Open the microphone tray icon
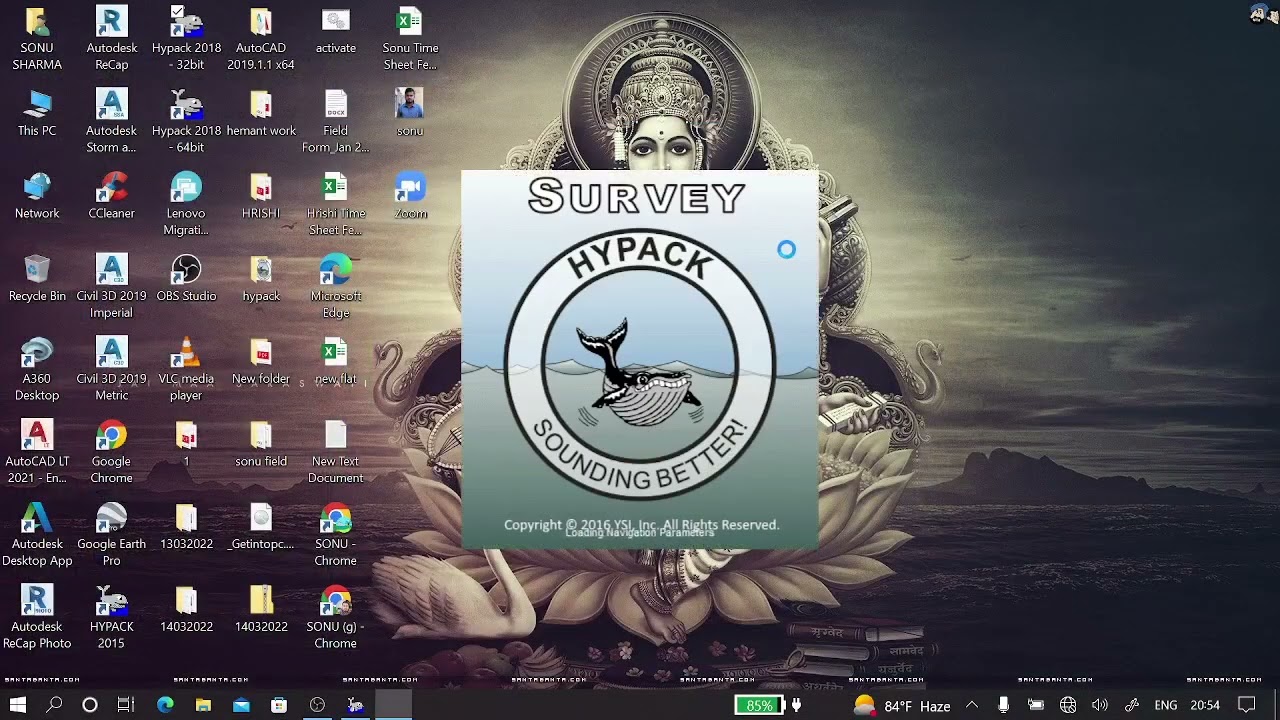 click(1003, 705)
